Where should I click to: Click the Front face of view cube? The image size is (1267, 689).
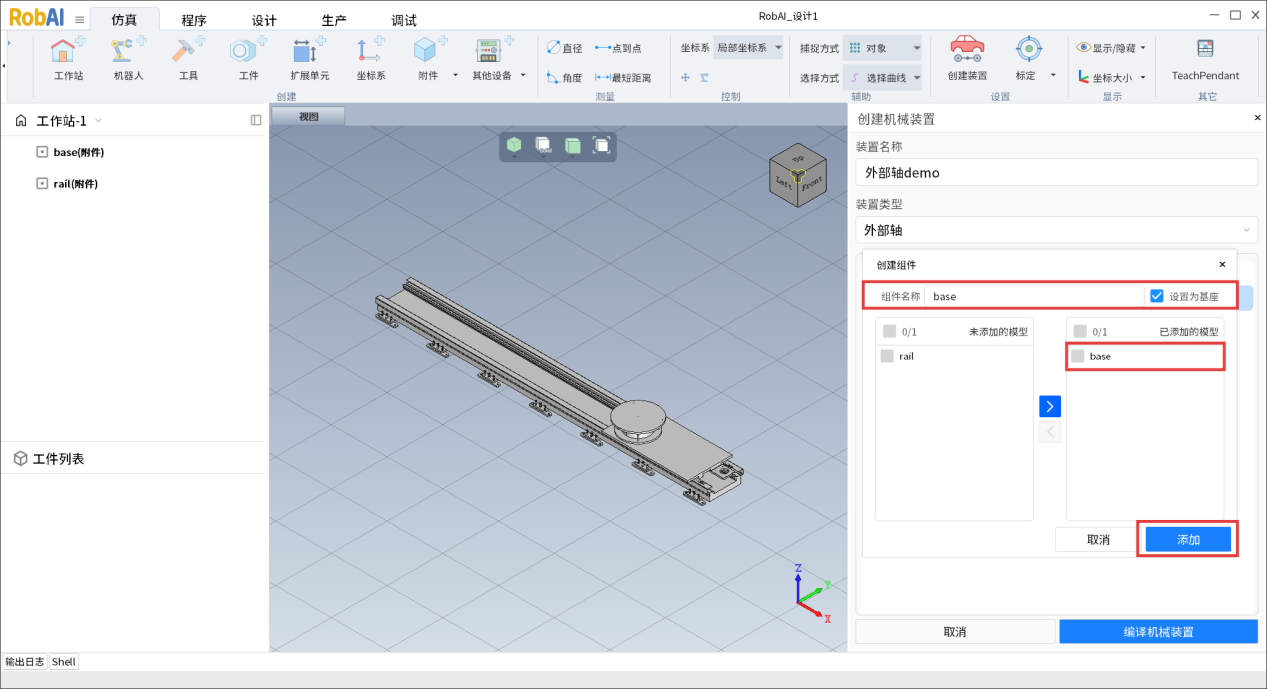point(813,184)
